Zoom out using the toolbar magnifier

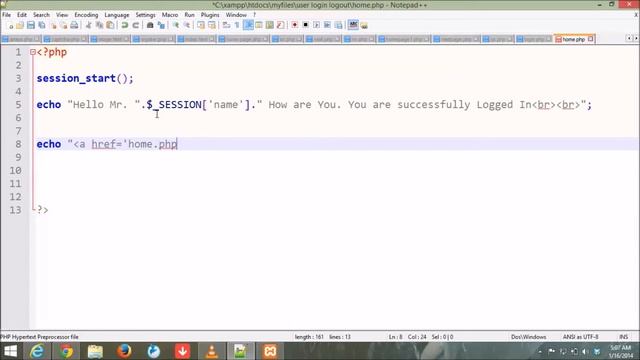(x=187, y=25)
